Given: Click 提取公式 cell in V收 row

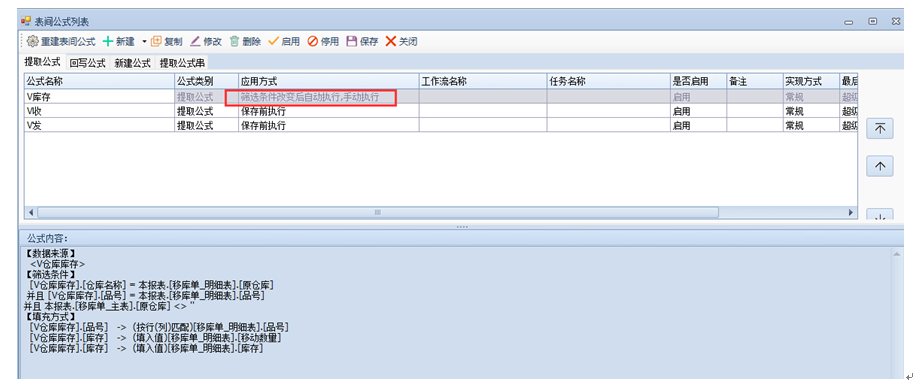Looking at the screenshot, I should [207, 111].
